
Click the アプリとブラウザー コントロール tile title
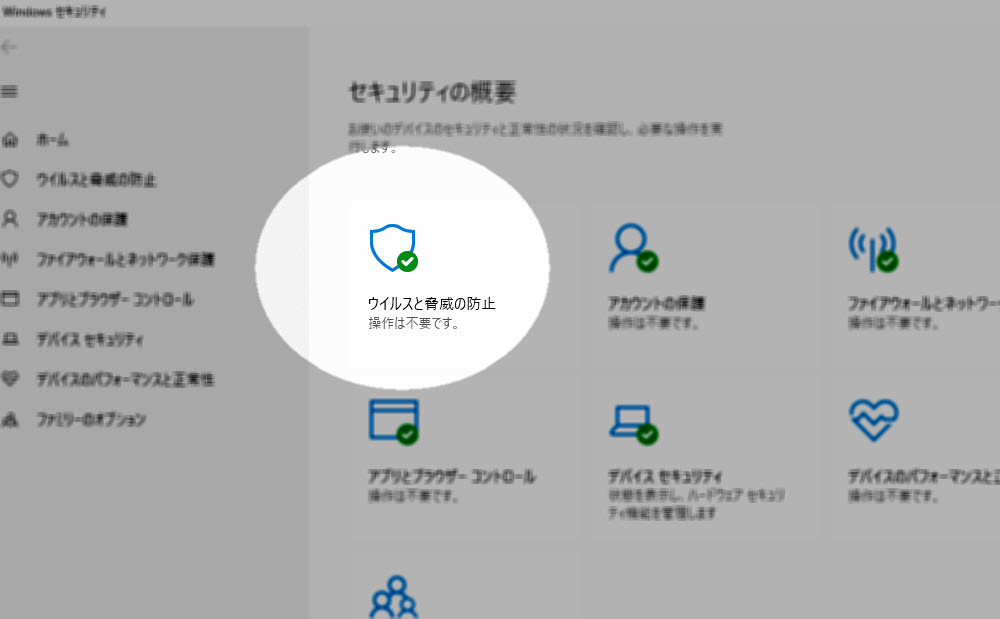tap(452, 476)
